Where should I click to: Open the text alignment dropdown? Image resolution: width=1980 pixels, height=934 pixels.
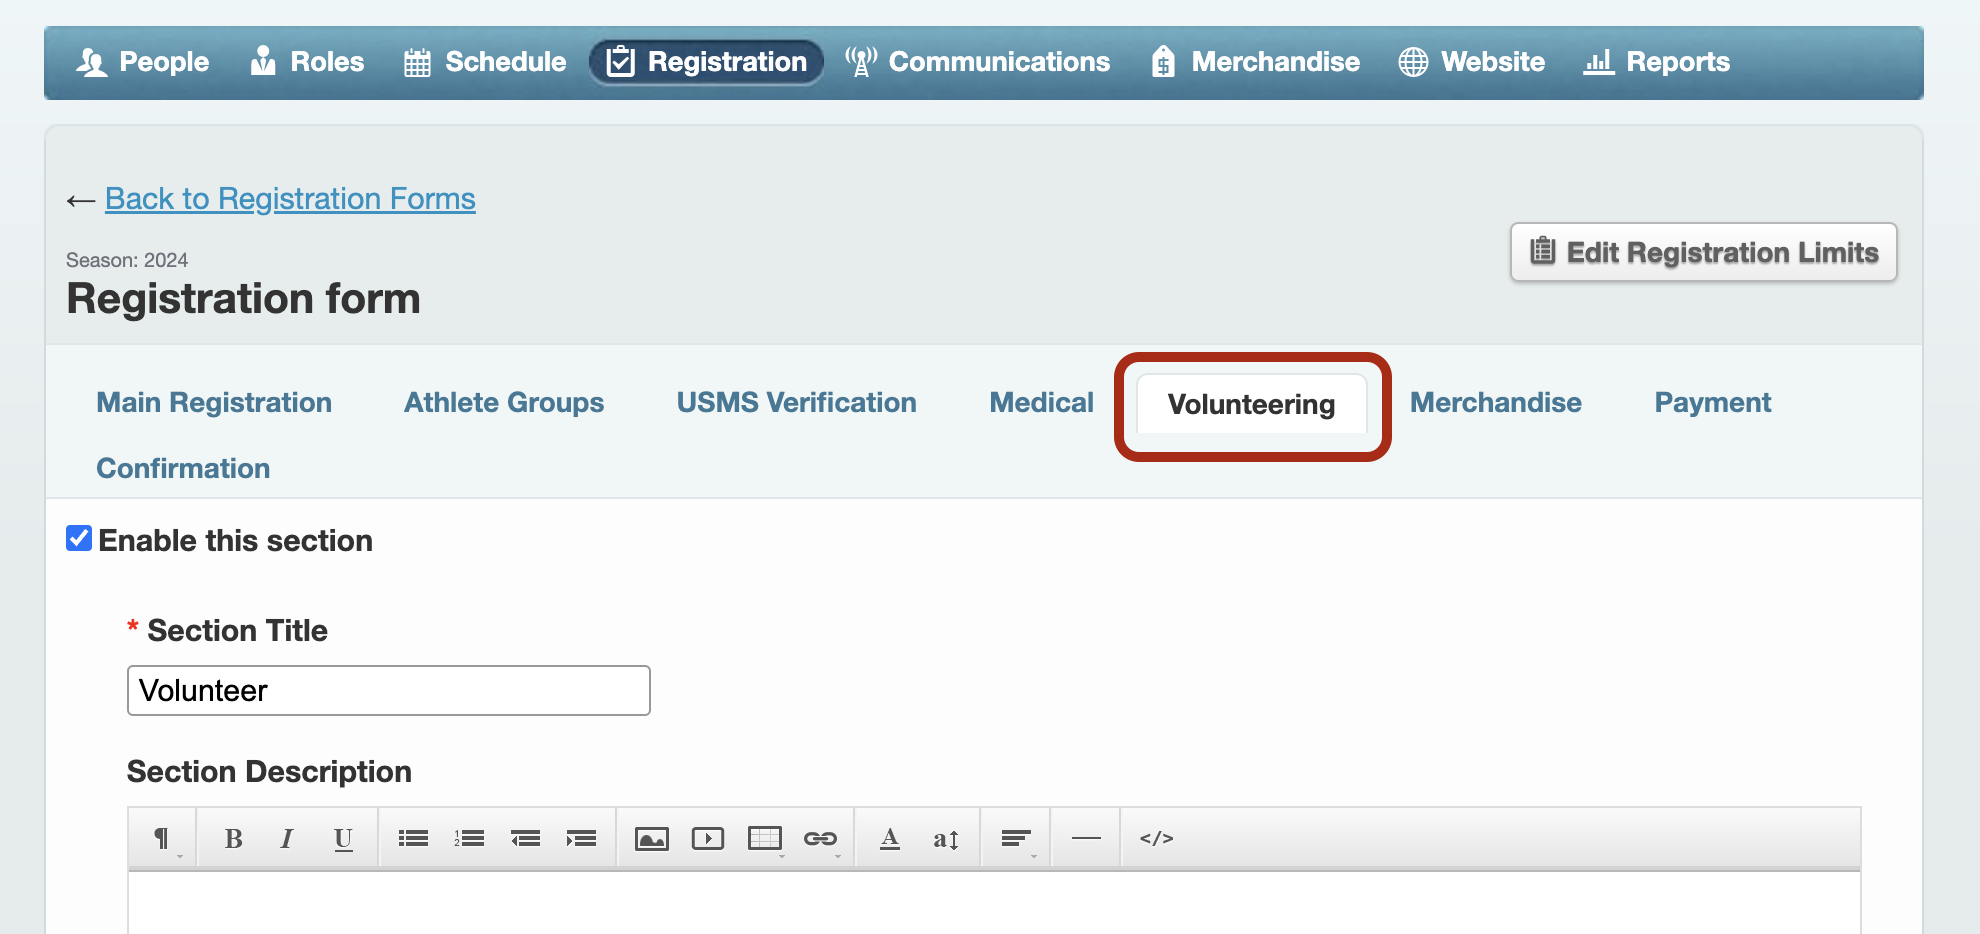1016,838
